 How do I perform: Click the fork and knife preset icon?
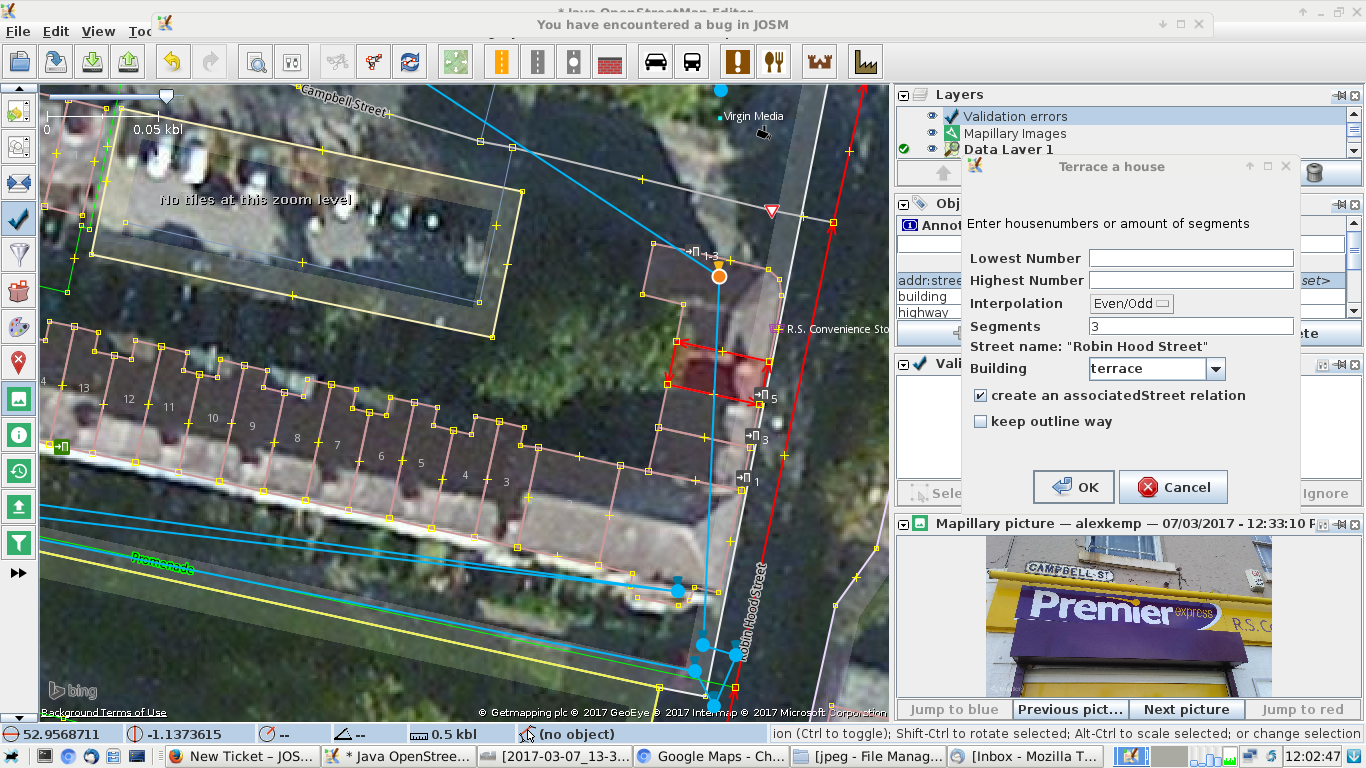pos(773,62)
